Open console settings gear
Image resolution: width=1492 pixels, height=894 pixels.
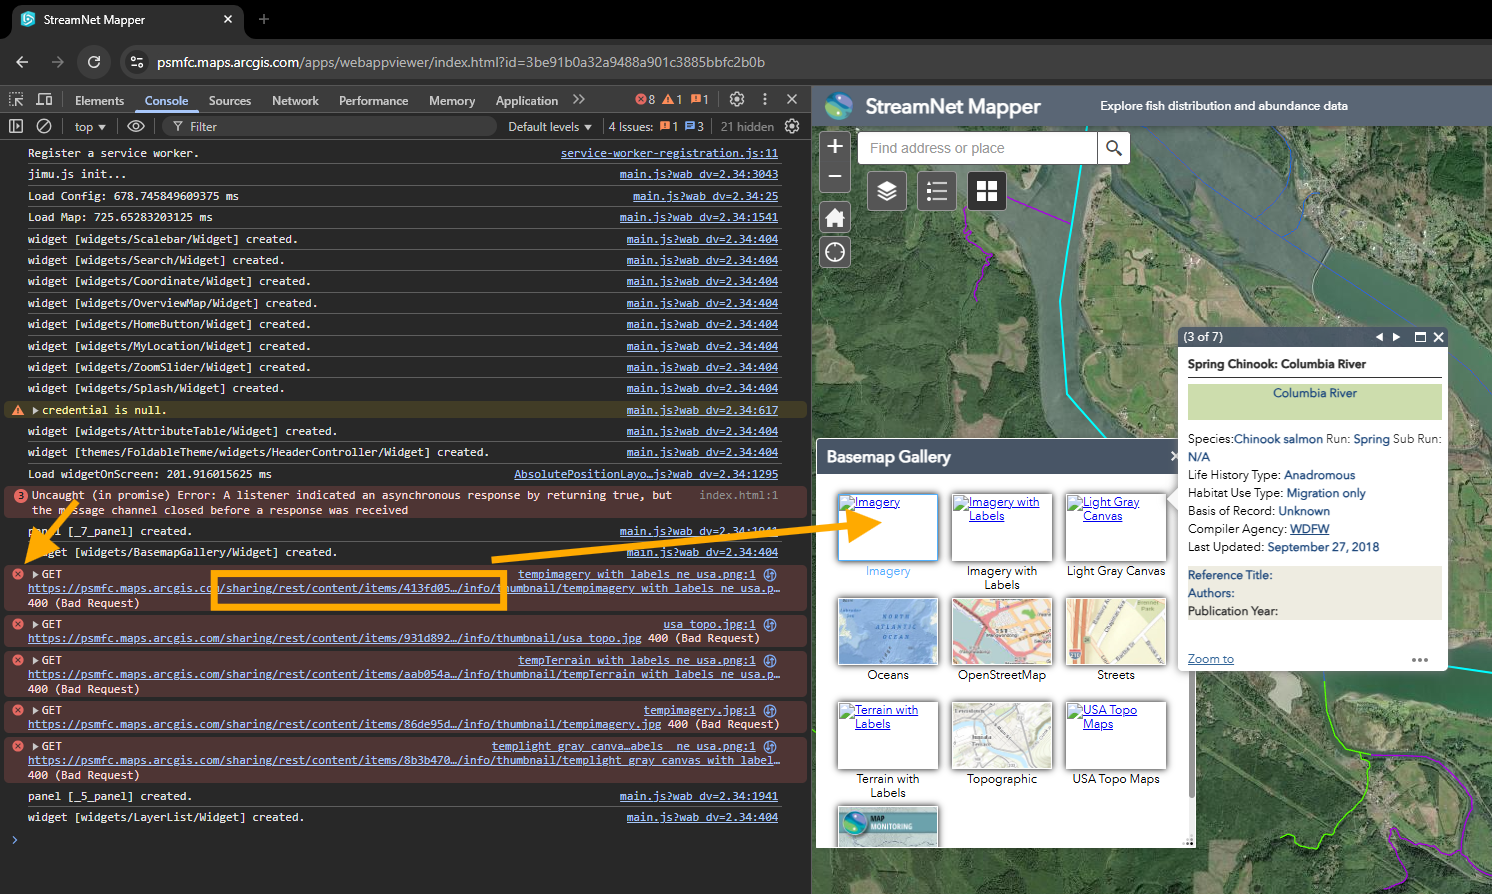click(x=792, y=126)
